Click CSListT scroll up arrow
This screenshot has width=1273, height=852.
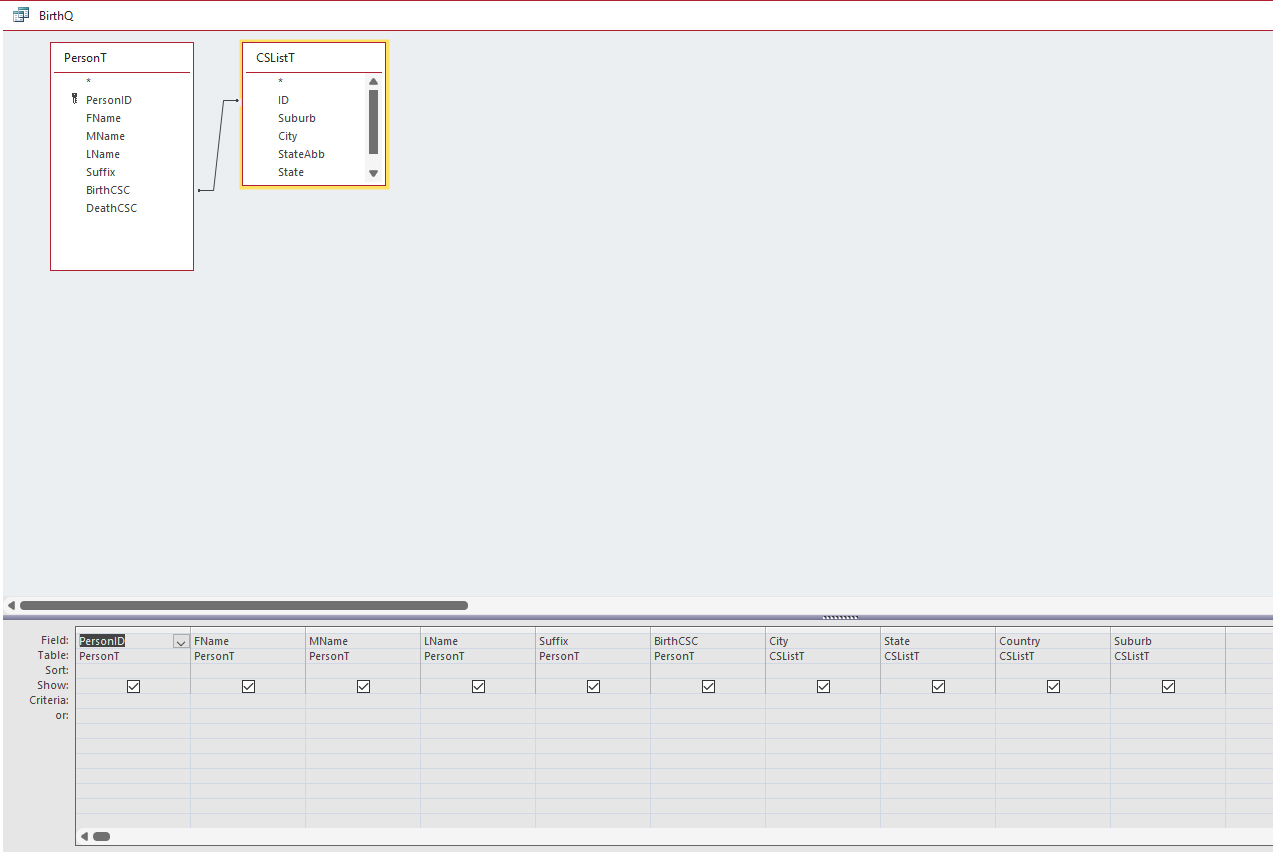point(373,82)
